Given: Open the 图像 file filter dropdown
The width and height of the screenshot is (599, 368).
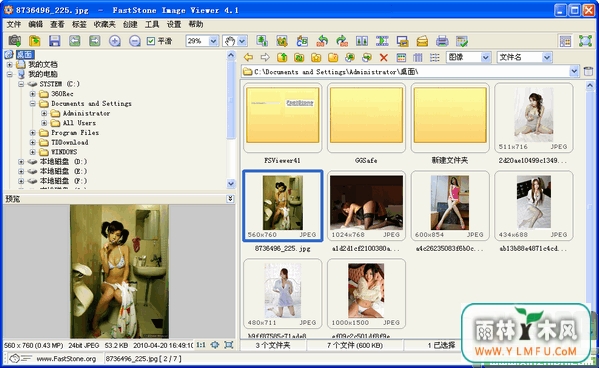Looking at the screenshot, I should coord(485,57).
